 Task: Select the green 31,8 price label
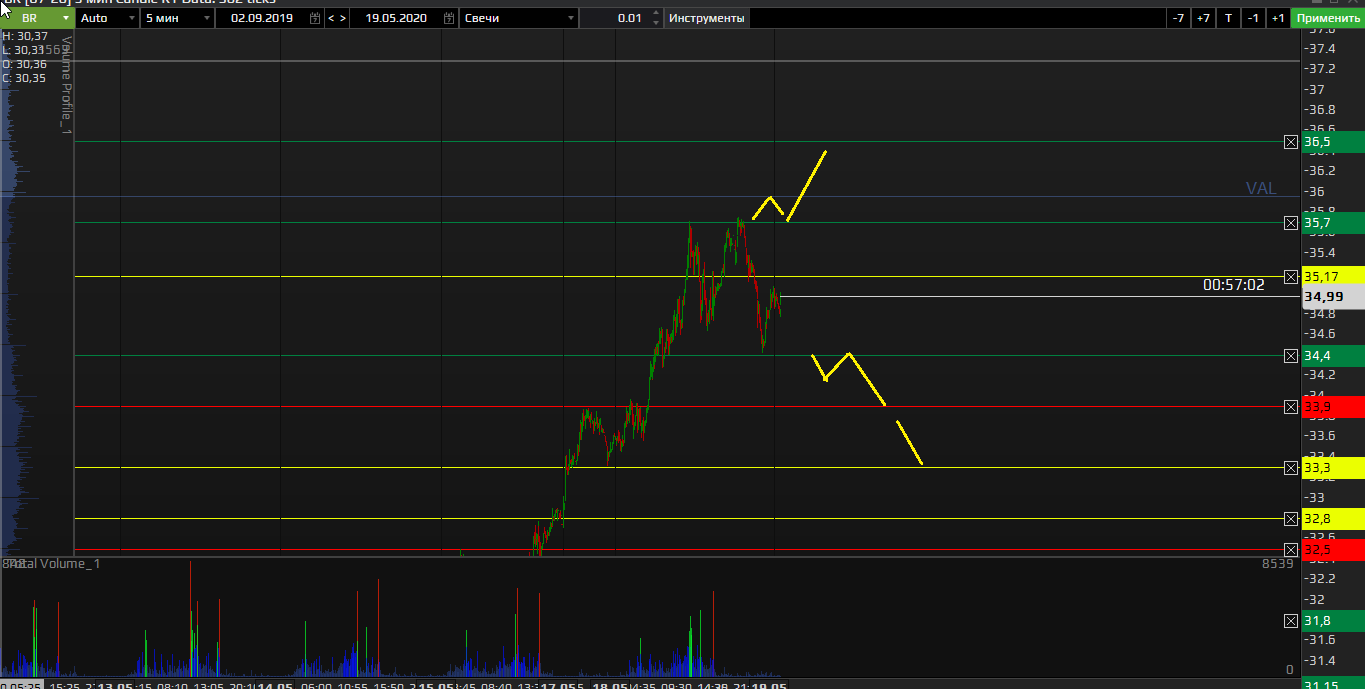[1333, 620]
